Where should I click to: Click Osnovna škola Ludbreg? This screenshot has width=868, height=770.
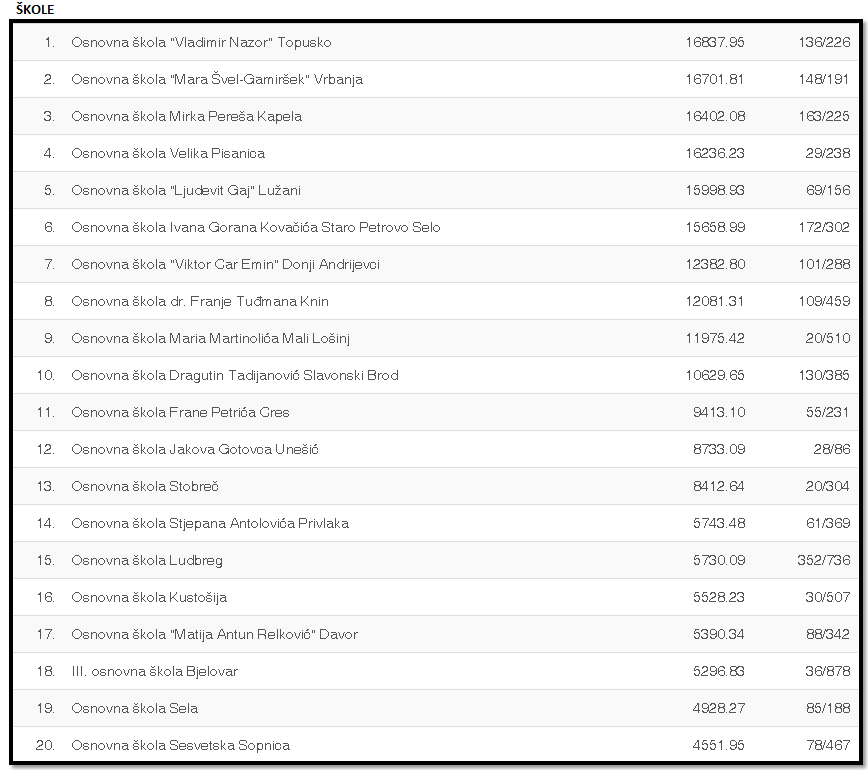(x=147, y=561)
